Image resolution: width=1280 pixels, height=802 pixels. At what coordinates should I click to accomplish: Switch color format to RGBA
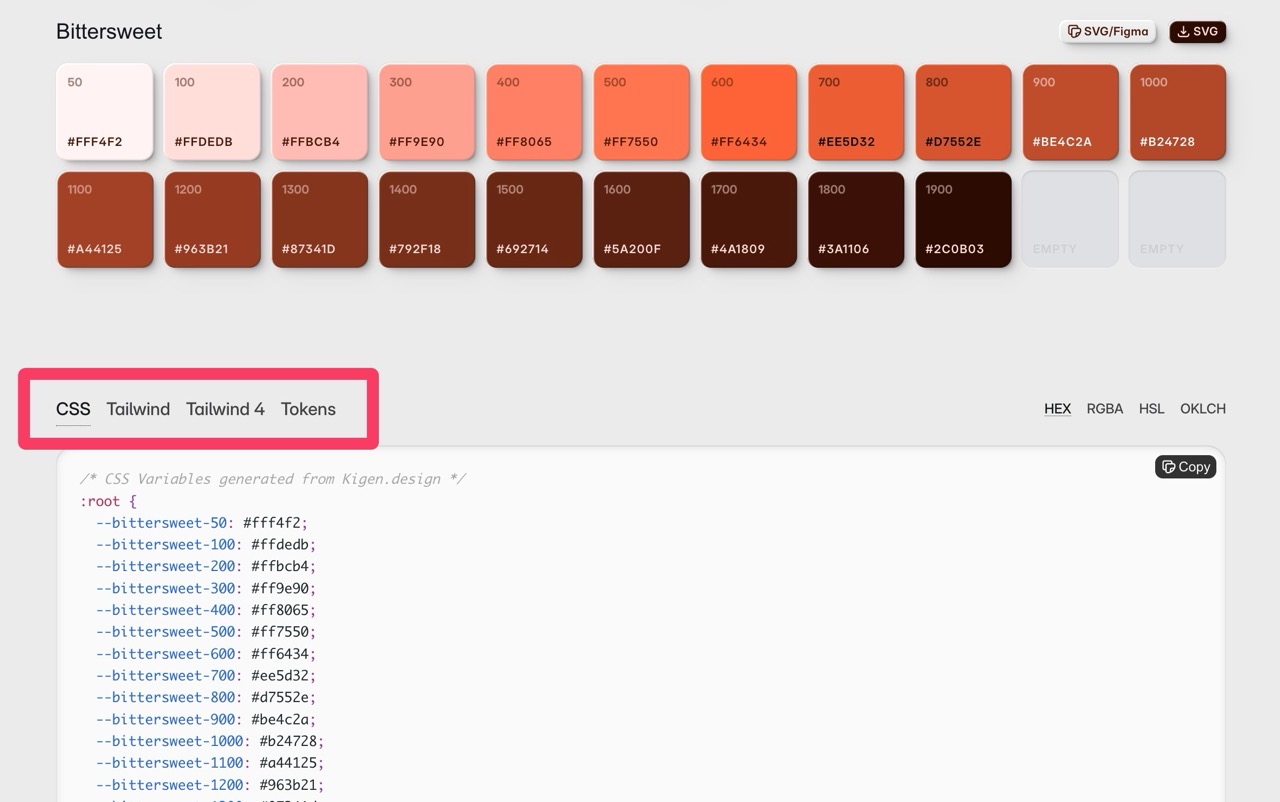pos(1104,409)
